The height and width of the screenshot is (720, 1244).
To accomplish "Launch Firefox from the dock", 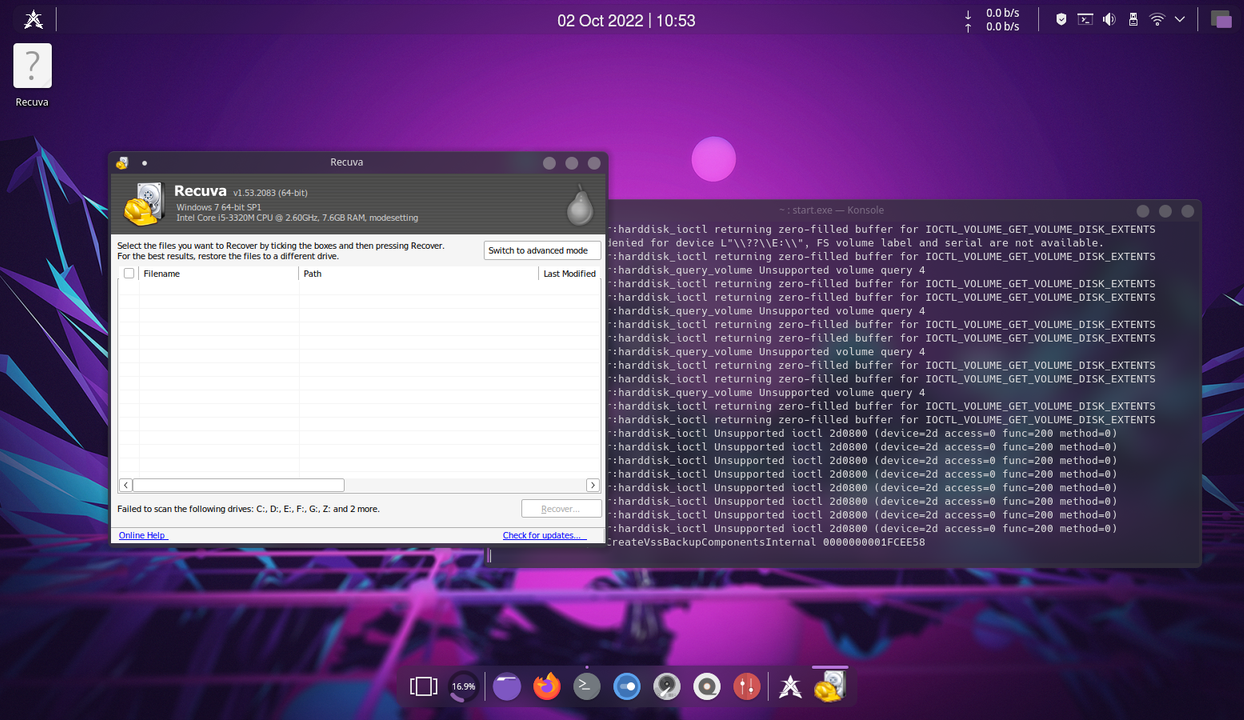I will (x=547, y=686).
